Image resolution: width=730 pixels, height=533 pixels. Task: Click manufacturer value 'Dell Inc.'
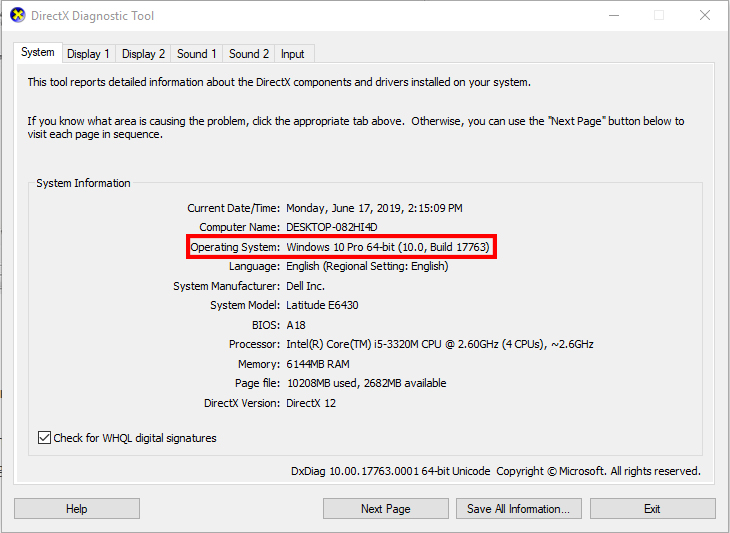click(x=305, y=286)
